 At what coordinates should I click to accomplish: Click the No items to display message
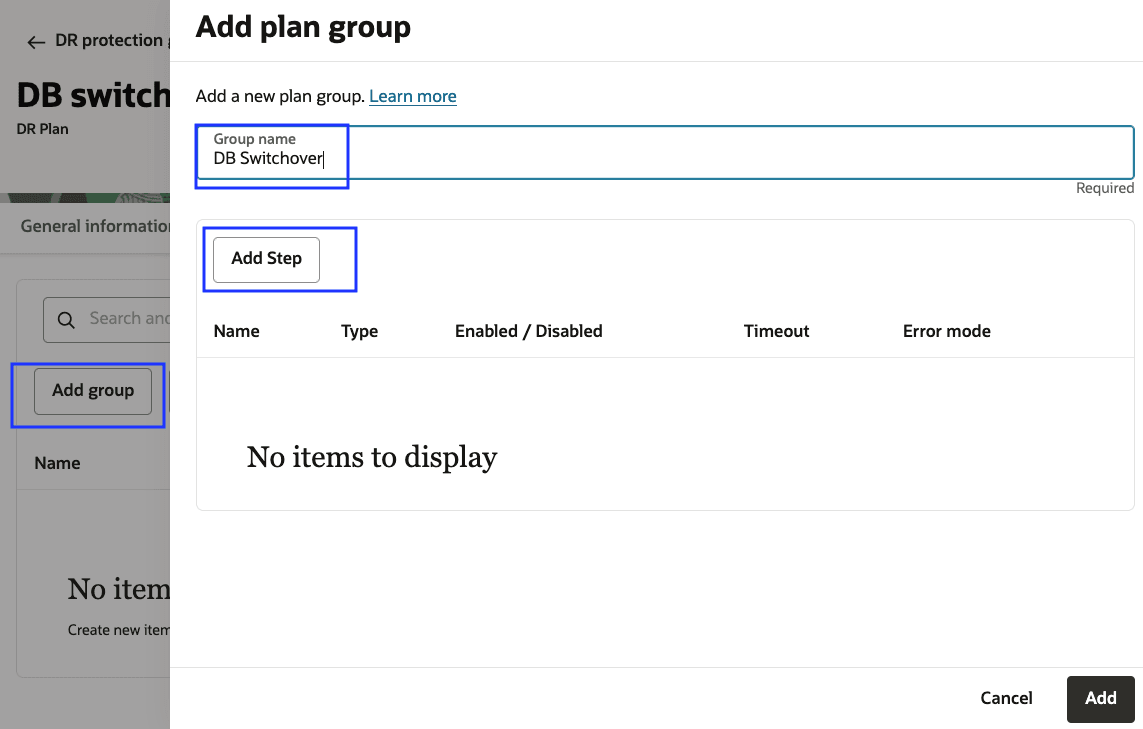(372, 457)
